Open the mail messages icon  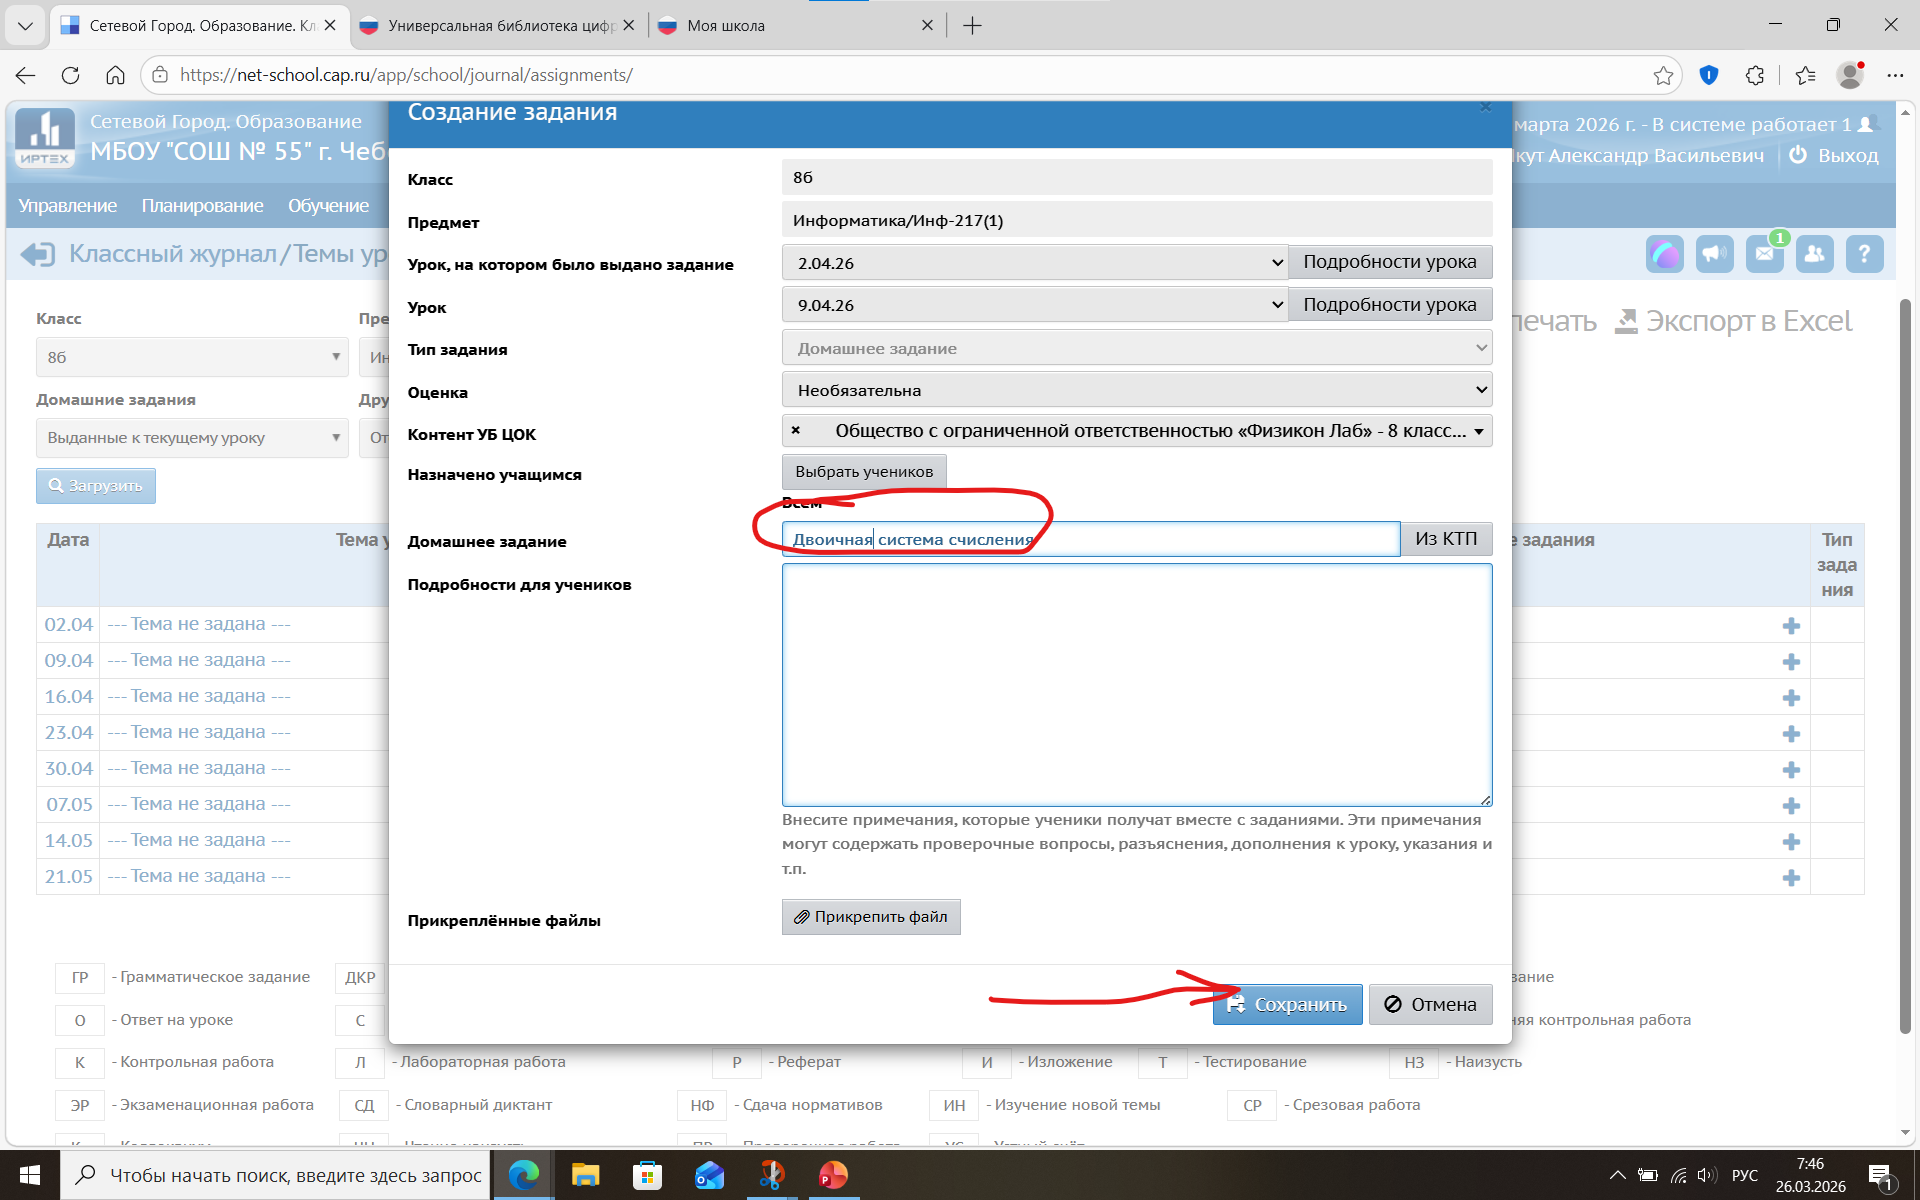1764,254
